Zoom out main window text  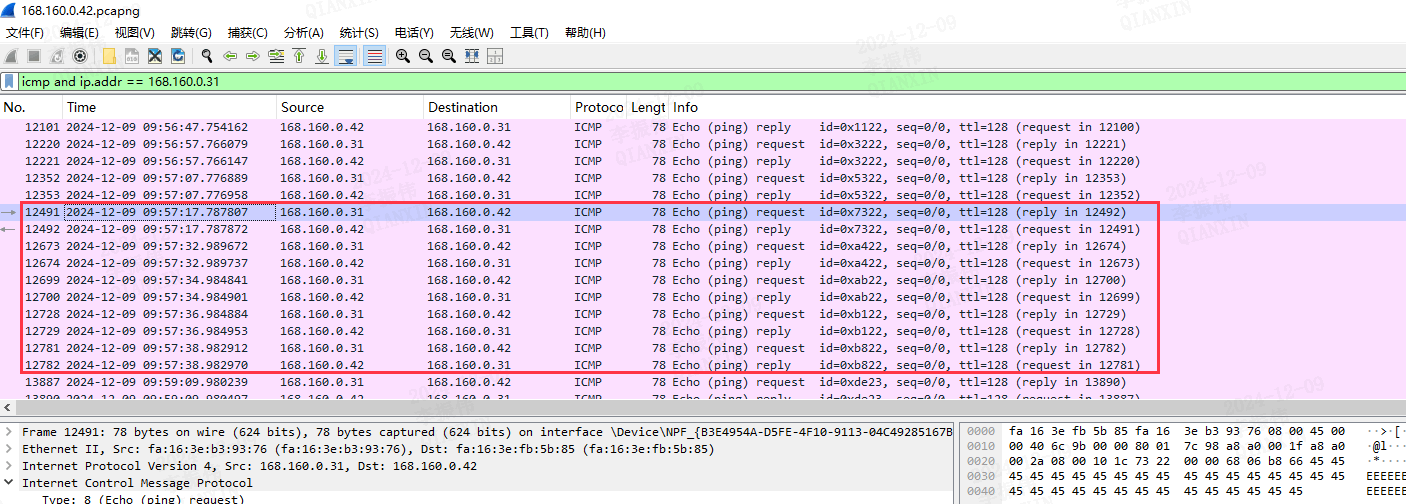click(426, 56)
